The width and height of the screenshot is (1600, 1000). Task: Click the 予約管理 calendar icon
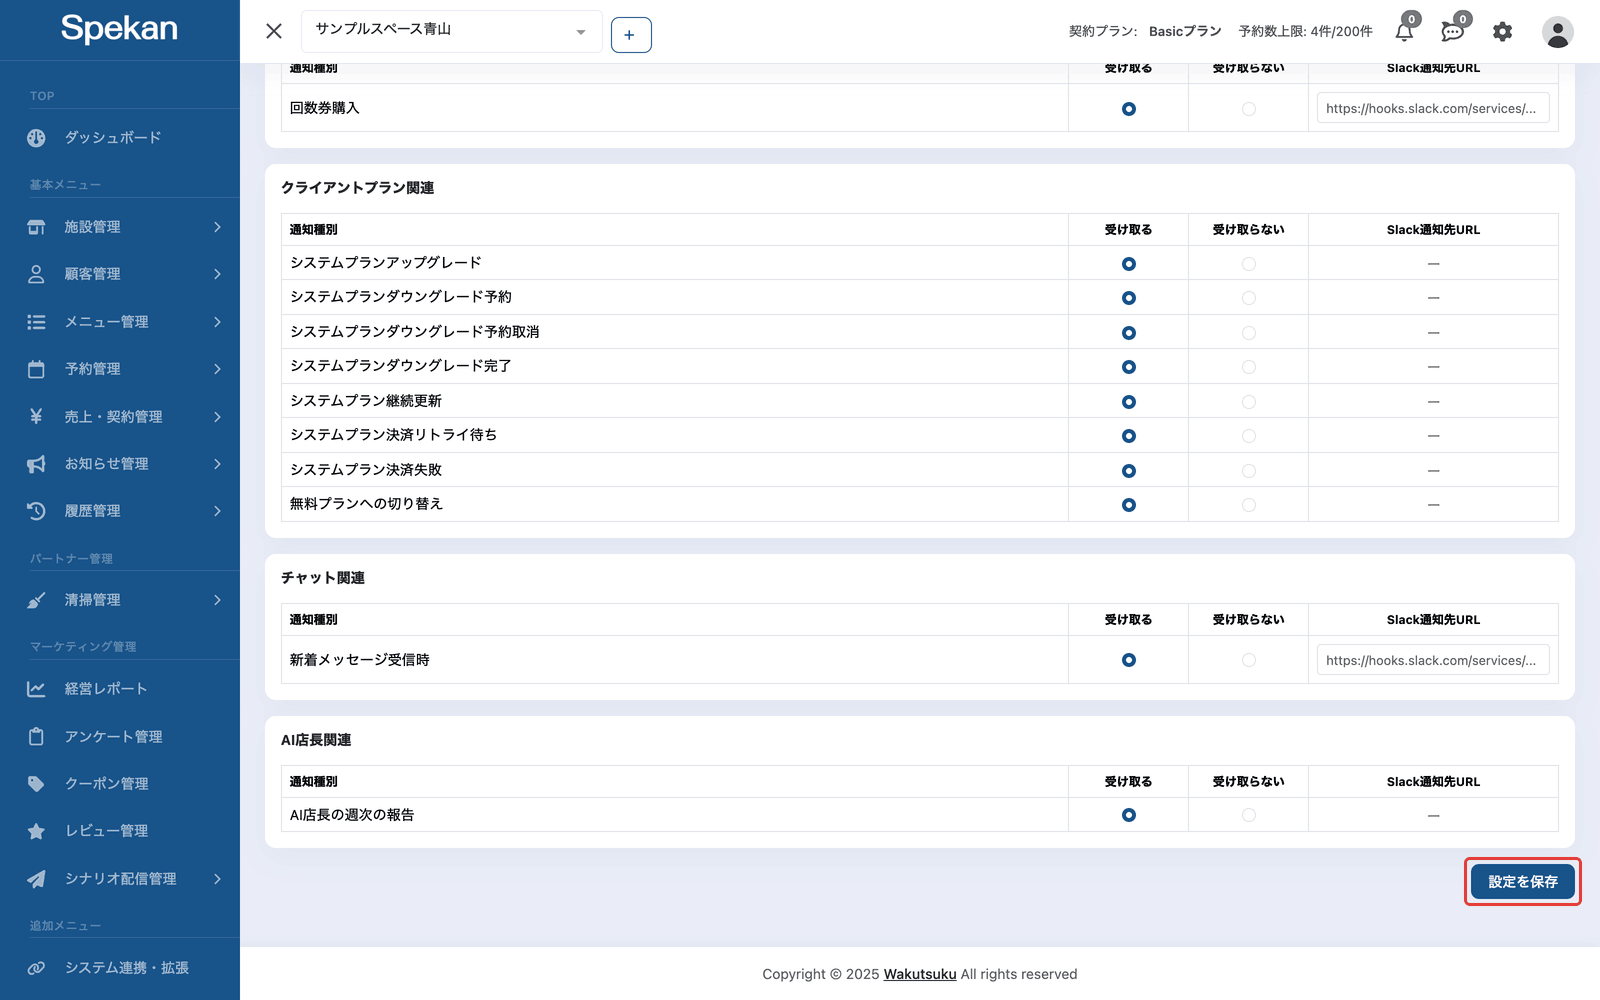36,369
